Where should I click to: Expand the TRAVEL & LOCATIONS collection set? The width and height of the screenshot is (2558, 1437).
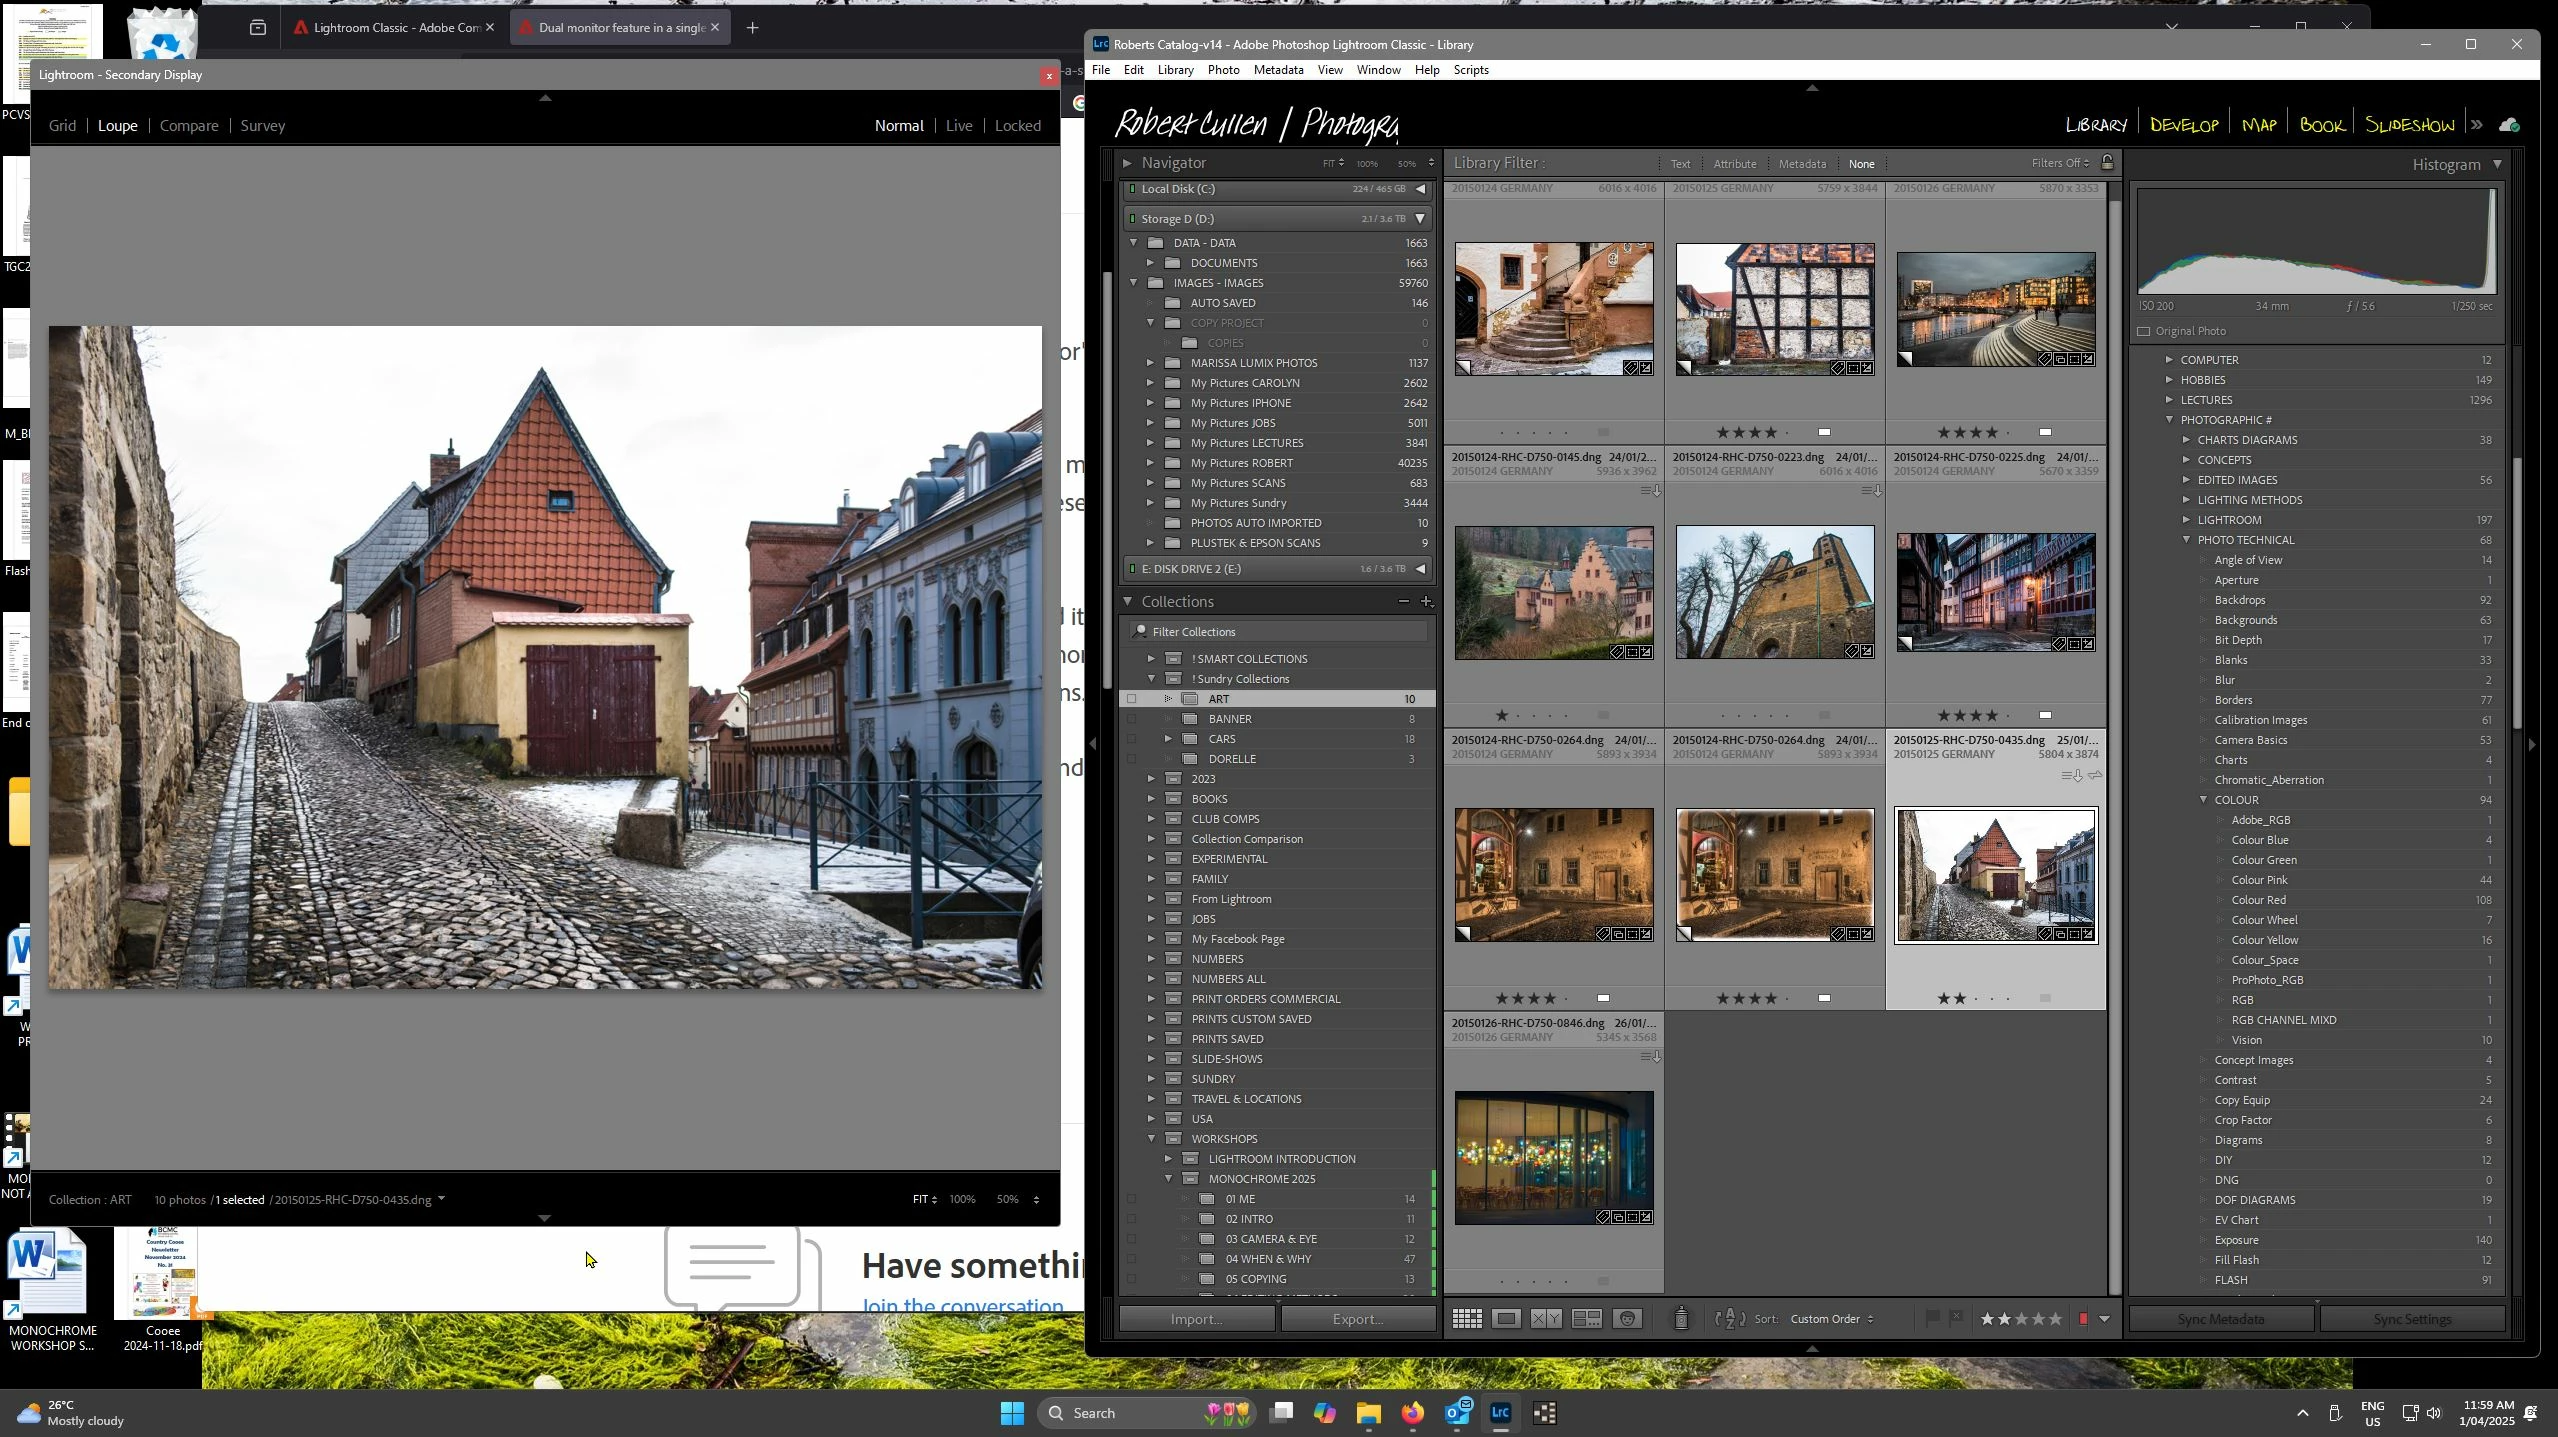[x=1151, y=1099]
